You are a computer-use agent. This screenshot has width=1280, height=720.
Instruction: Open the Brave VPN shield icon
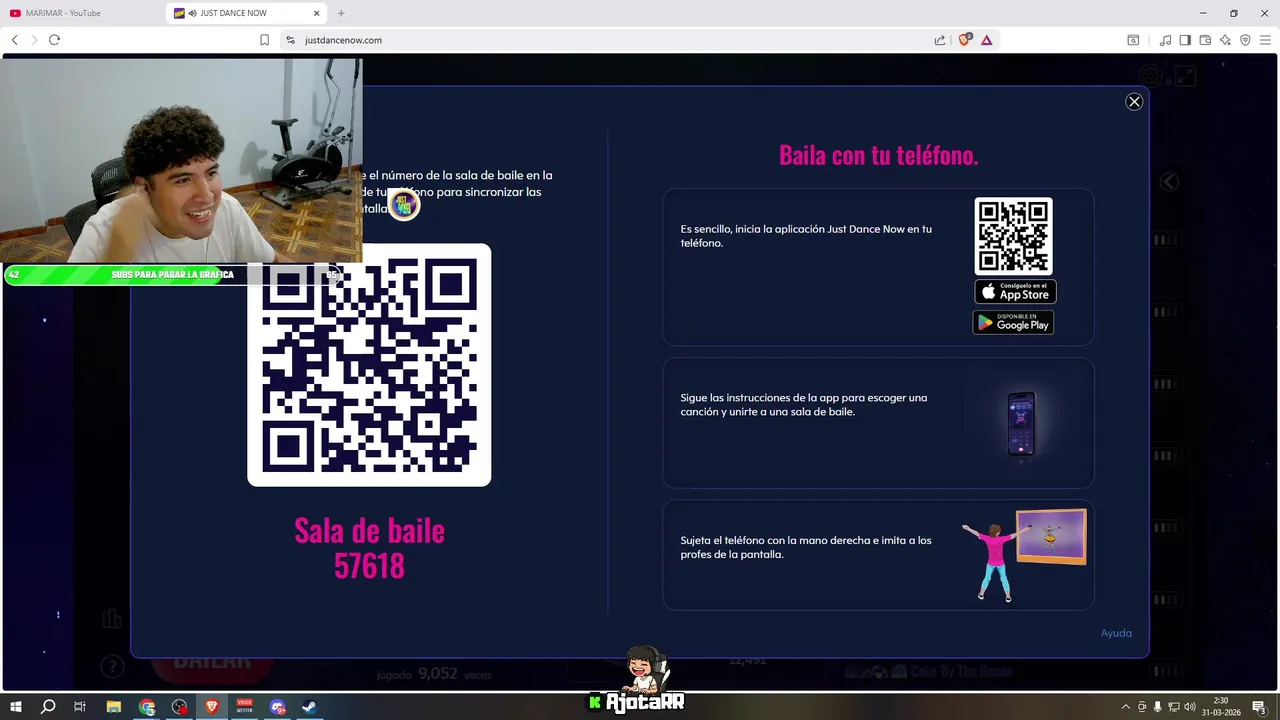click(1245, 40)
